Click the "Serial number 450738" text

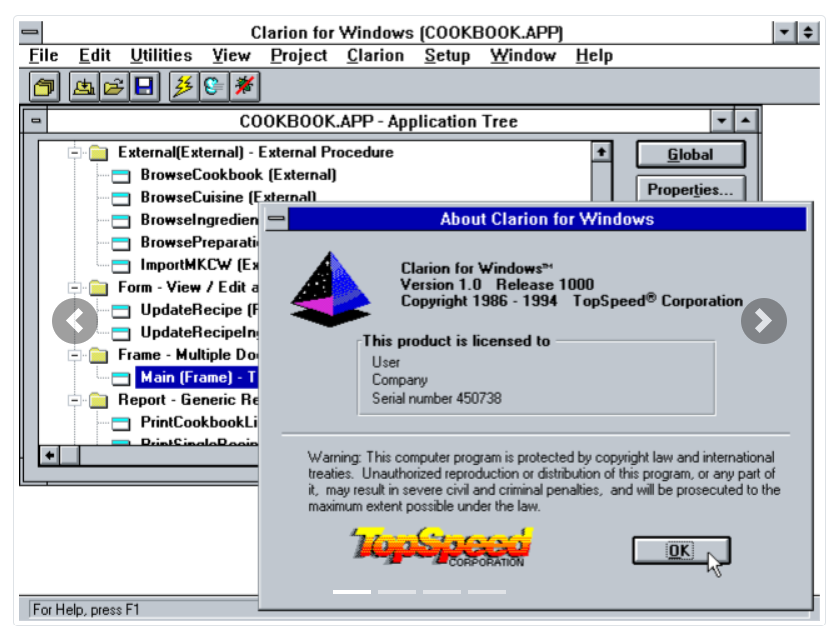[x=437, y=398]
